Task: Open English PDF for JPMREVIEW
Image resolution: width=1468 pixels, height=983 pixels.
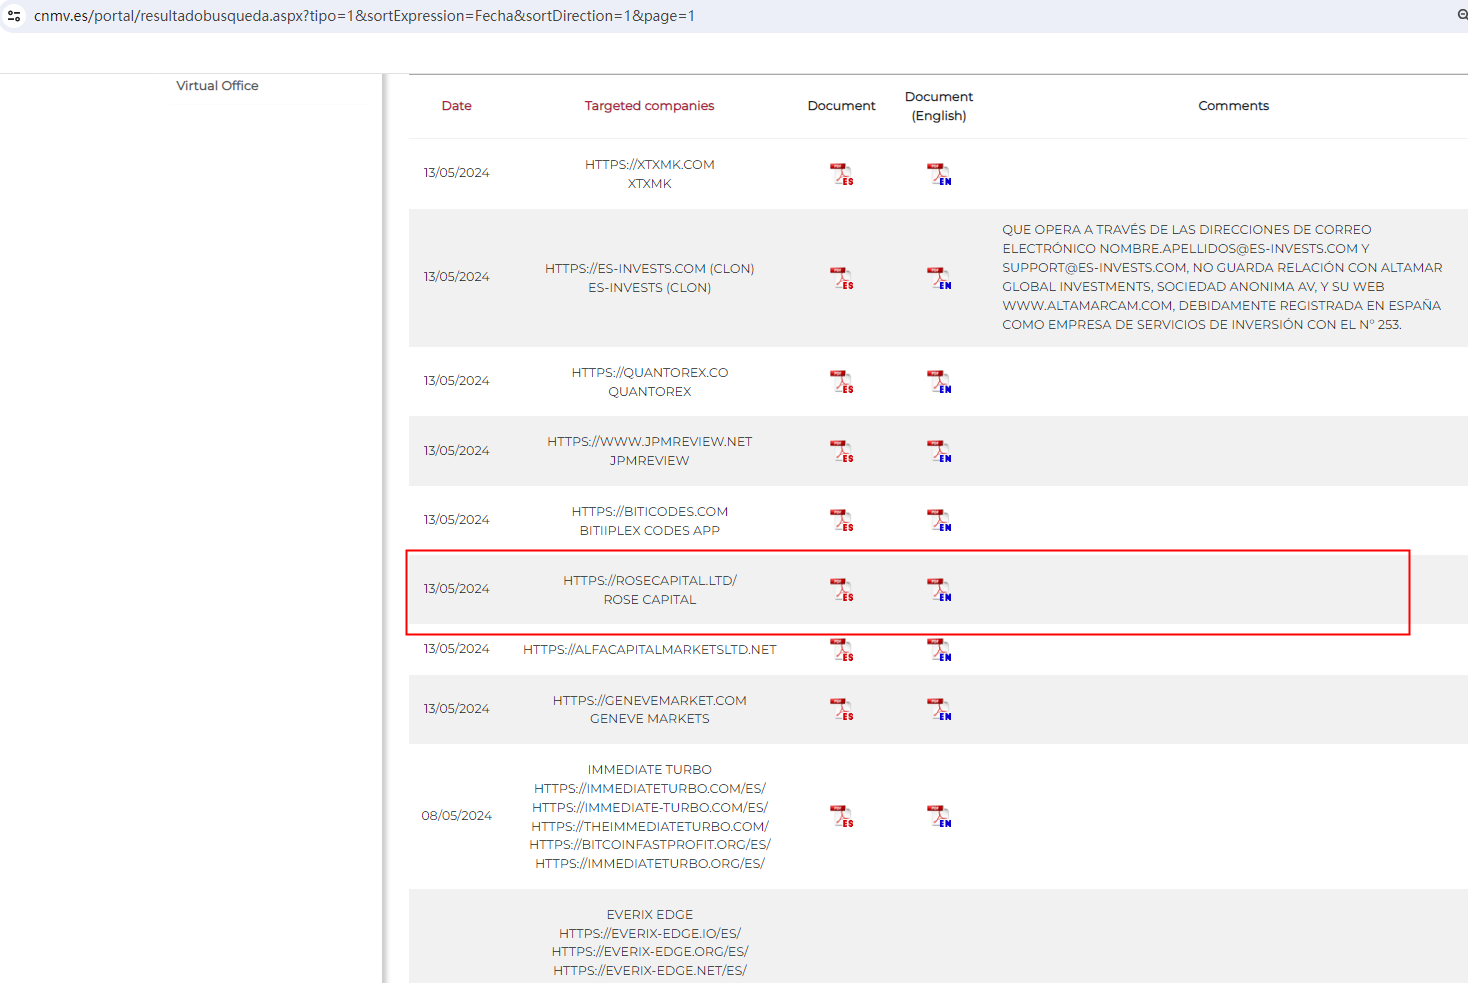Action: click(939, 451)
